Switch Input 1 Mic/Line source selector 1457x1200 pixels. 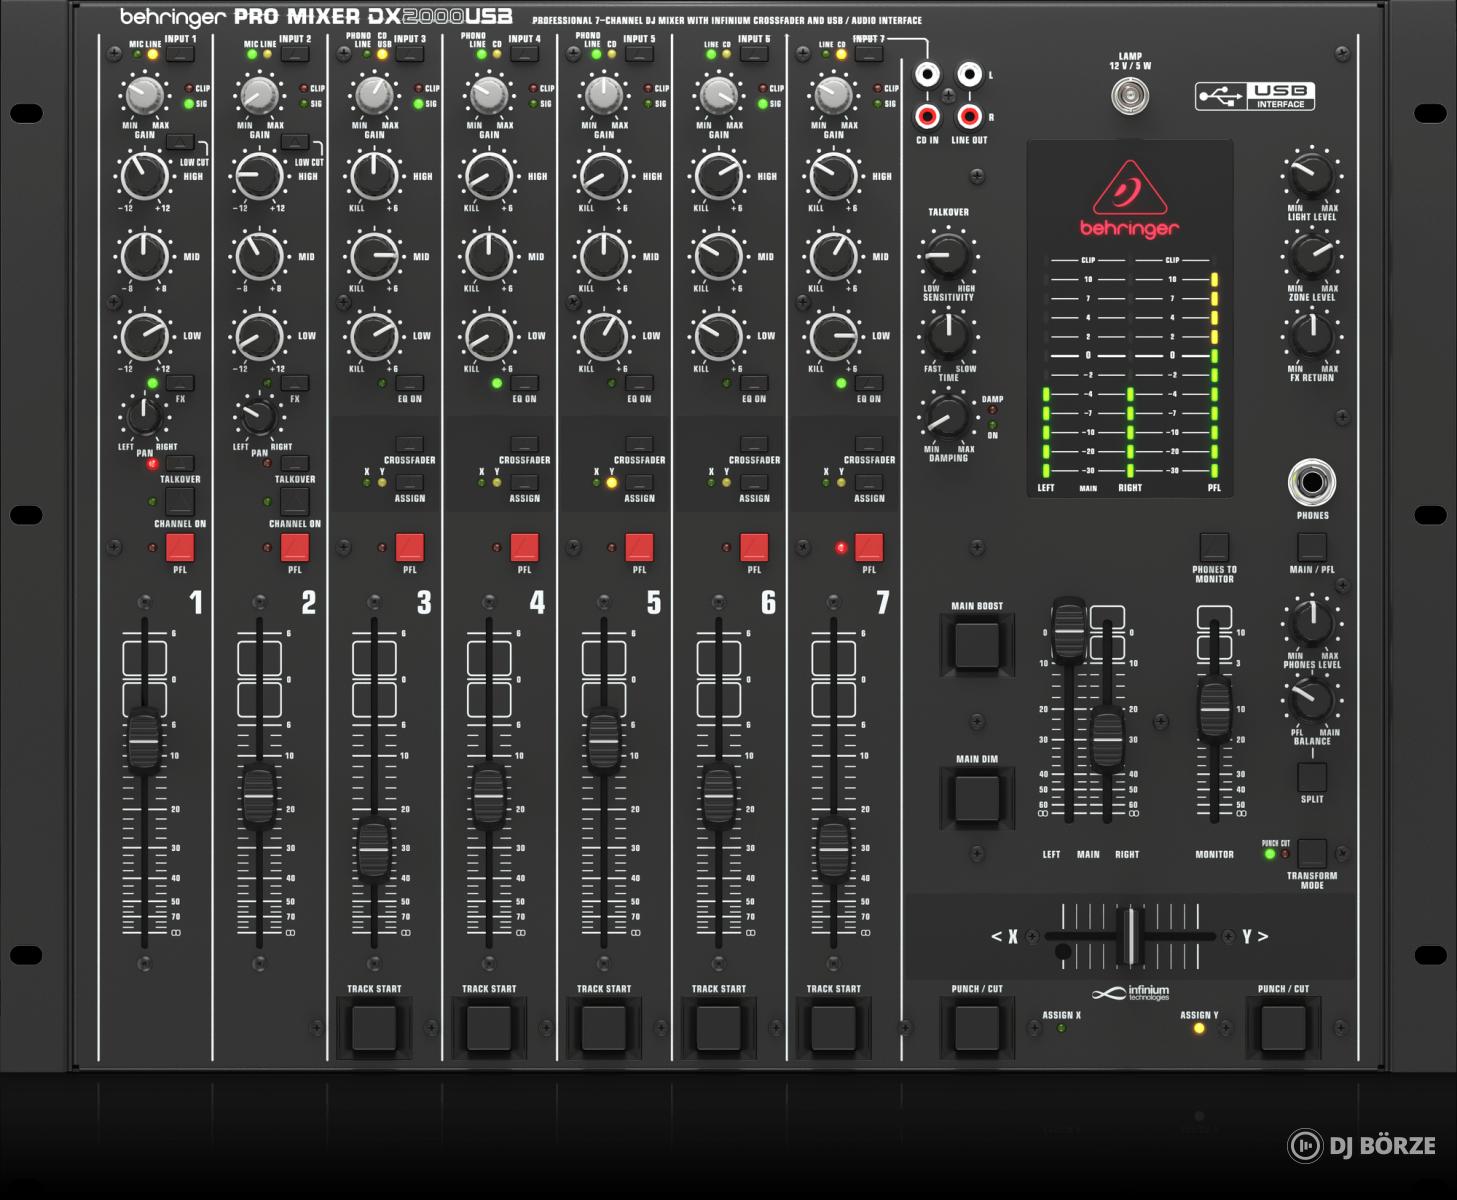180,53
